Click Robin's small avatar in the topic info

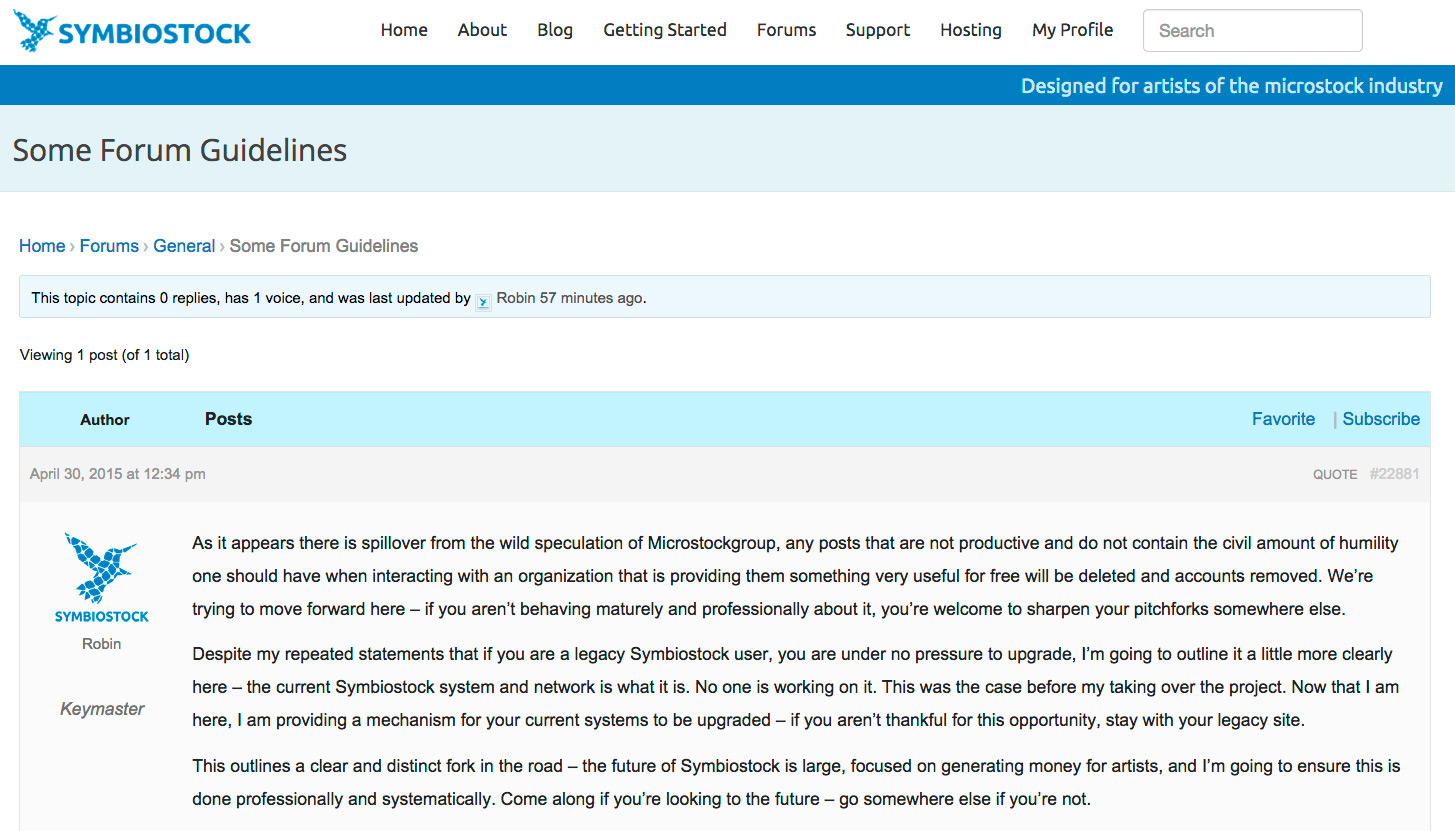(x=483, y=300)
